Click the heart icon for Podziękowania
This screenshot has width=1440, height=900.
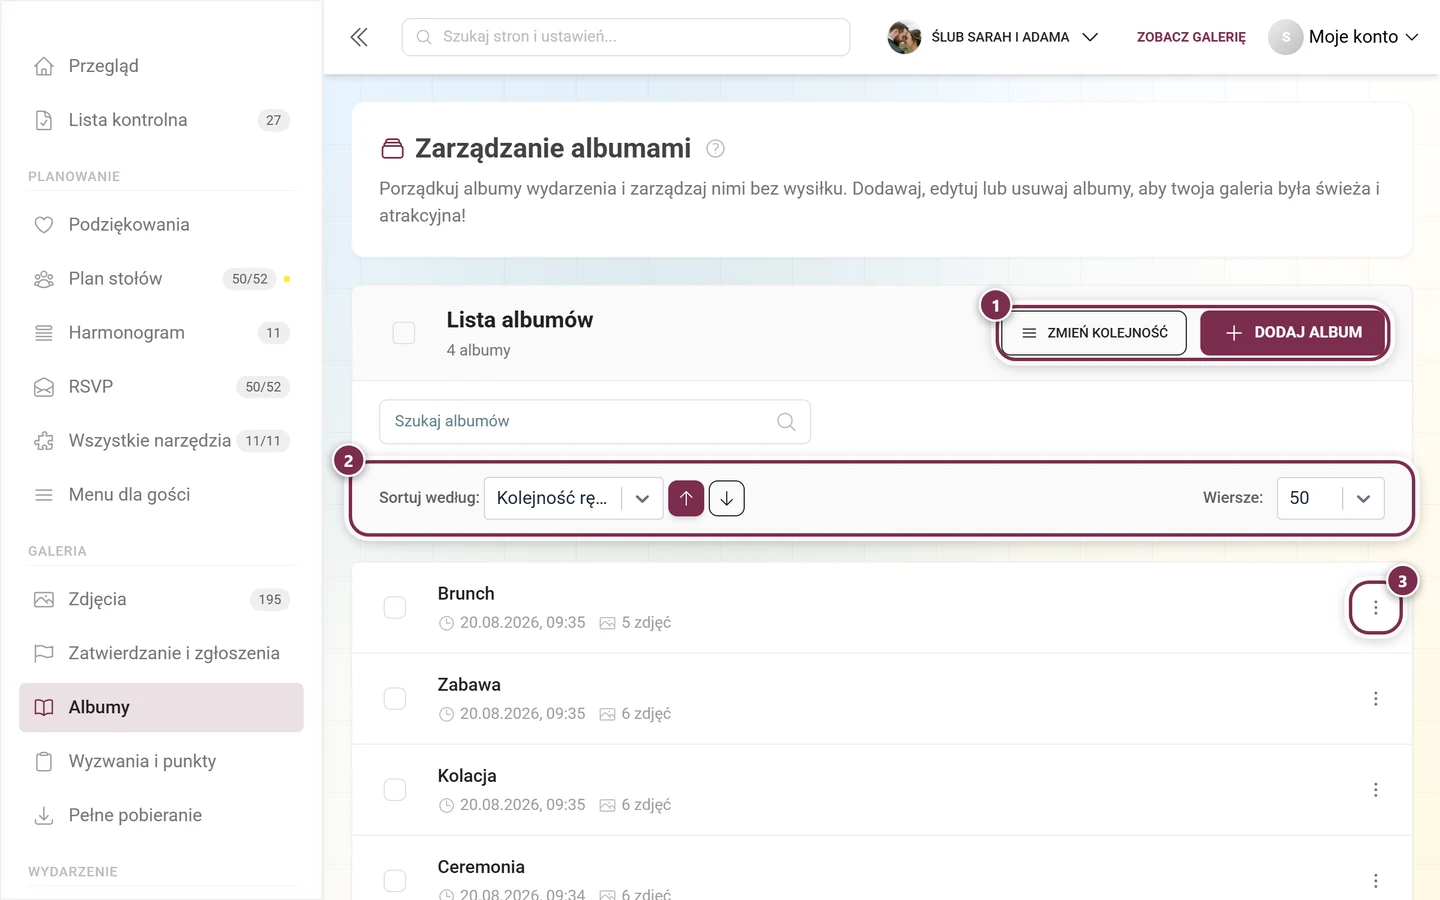point(44,225)
